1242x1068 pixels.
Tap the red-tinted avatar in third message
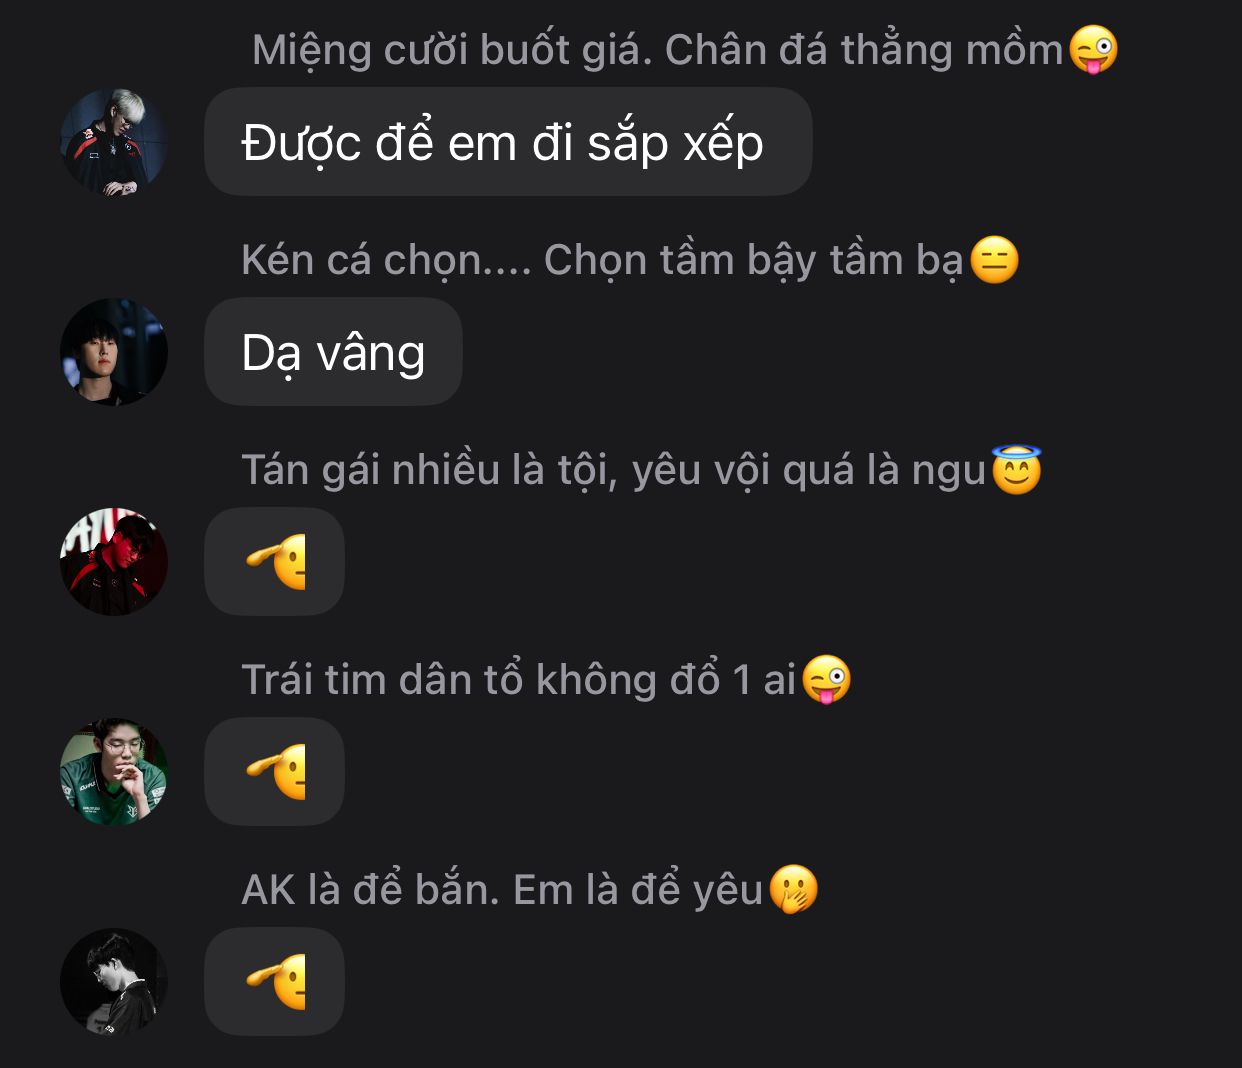tap(114, 562)
